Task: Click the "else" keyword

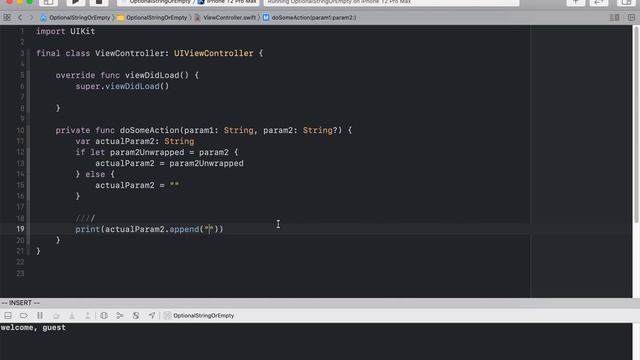Action: tap(95, 174)
